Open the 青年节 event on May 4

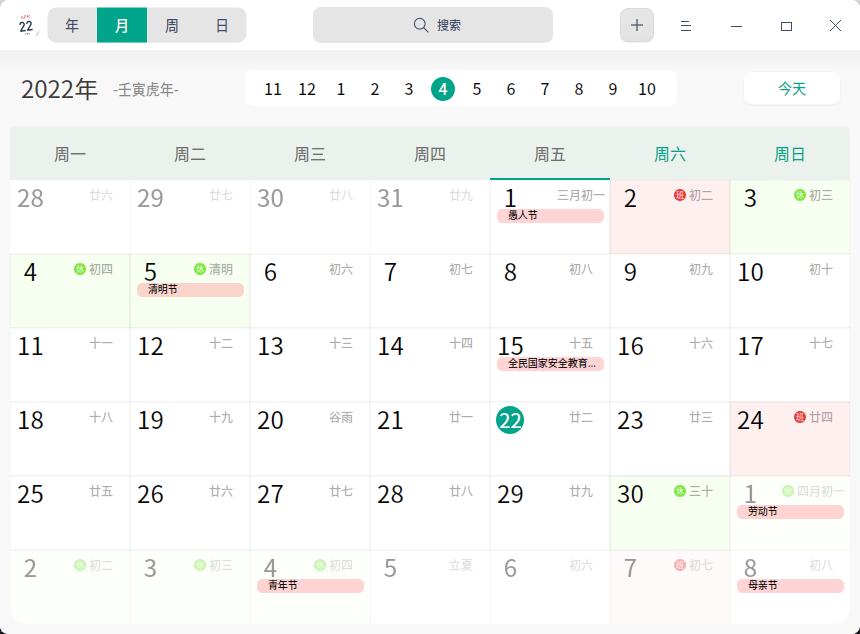click(310, 586)
